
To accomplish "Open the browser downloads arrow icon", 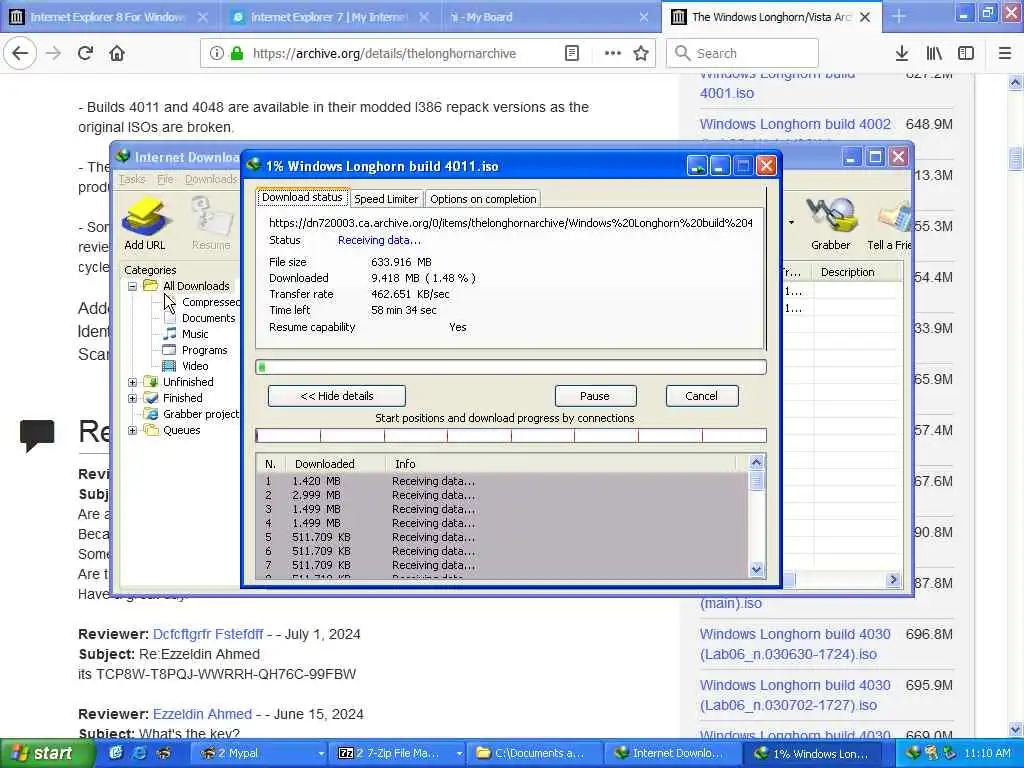I will click(x=902, y=54).
